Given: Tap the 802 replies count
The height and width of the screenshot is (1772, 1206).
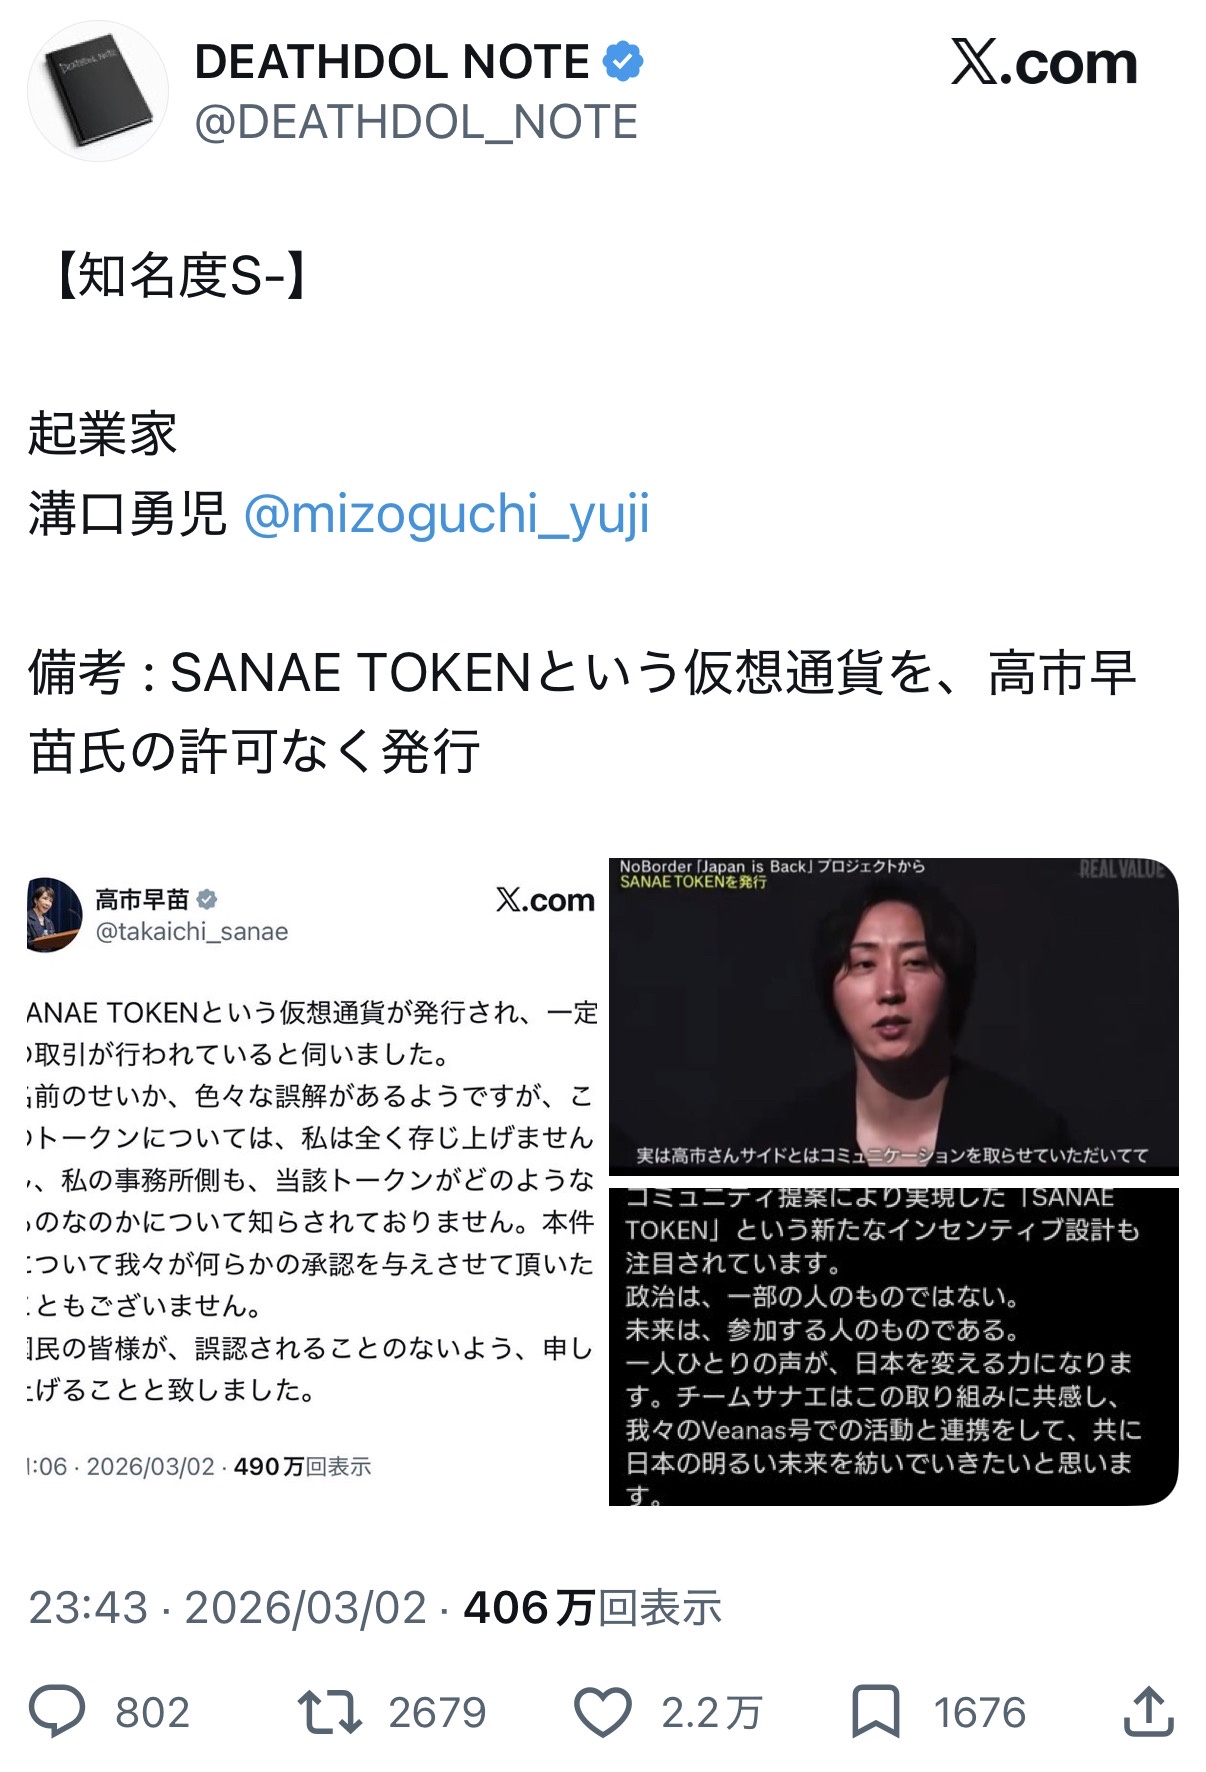Looking at the screenshot, I should coord(152,1712).
